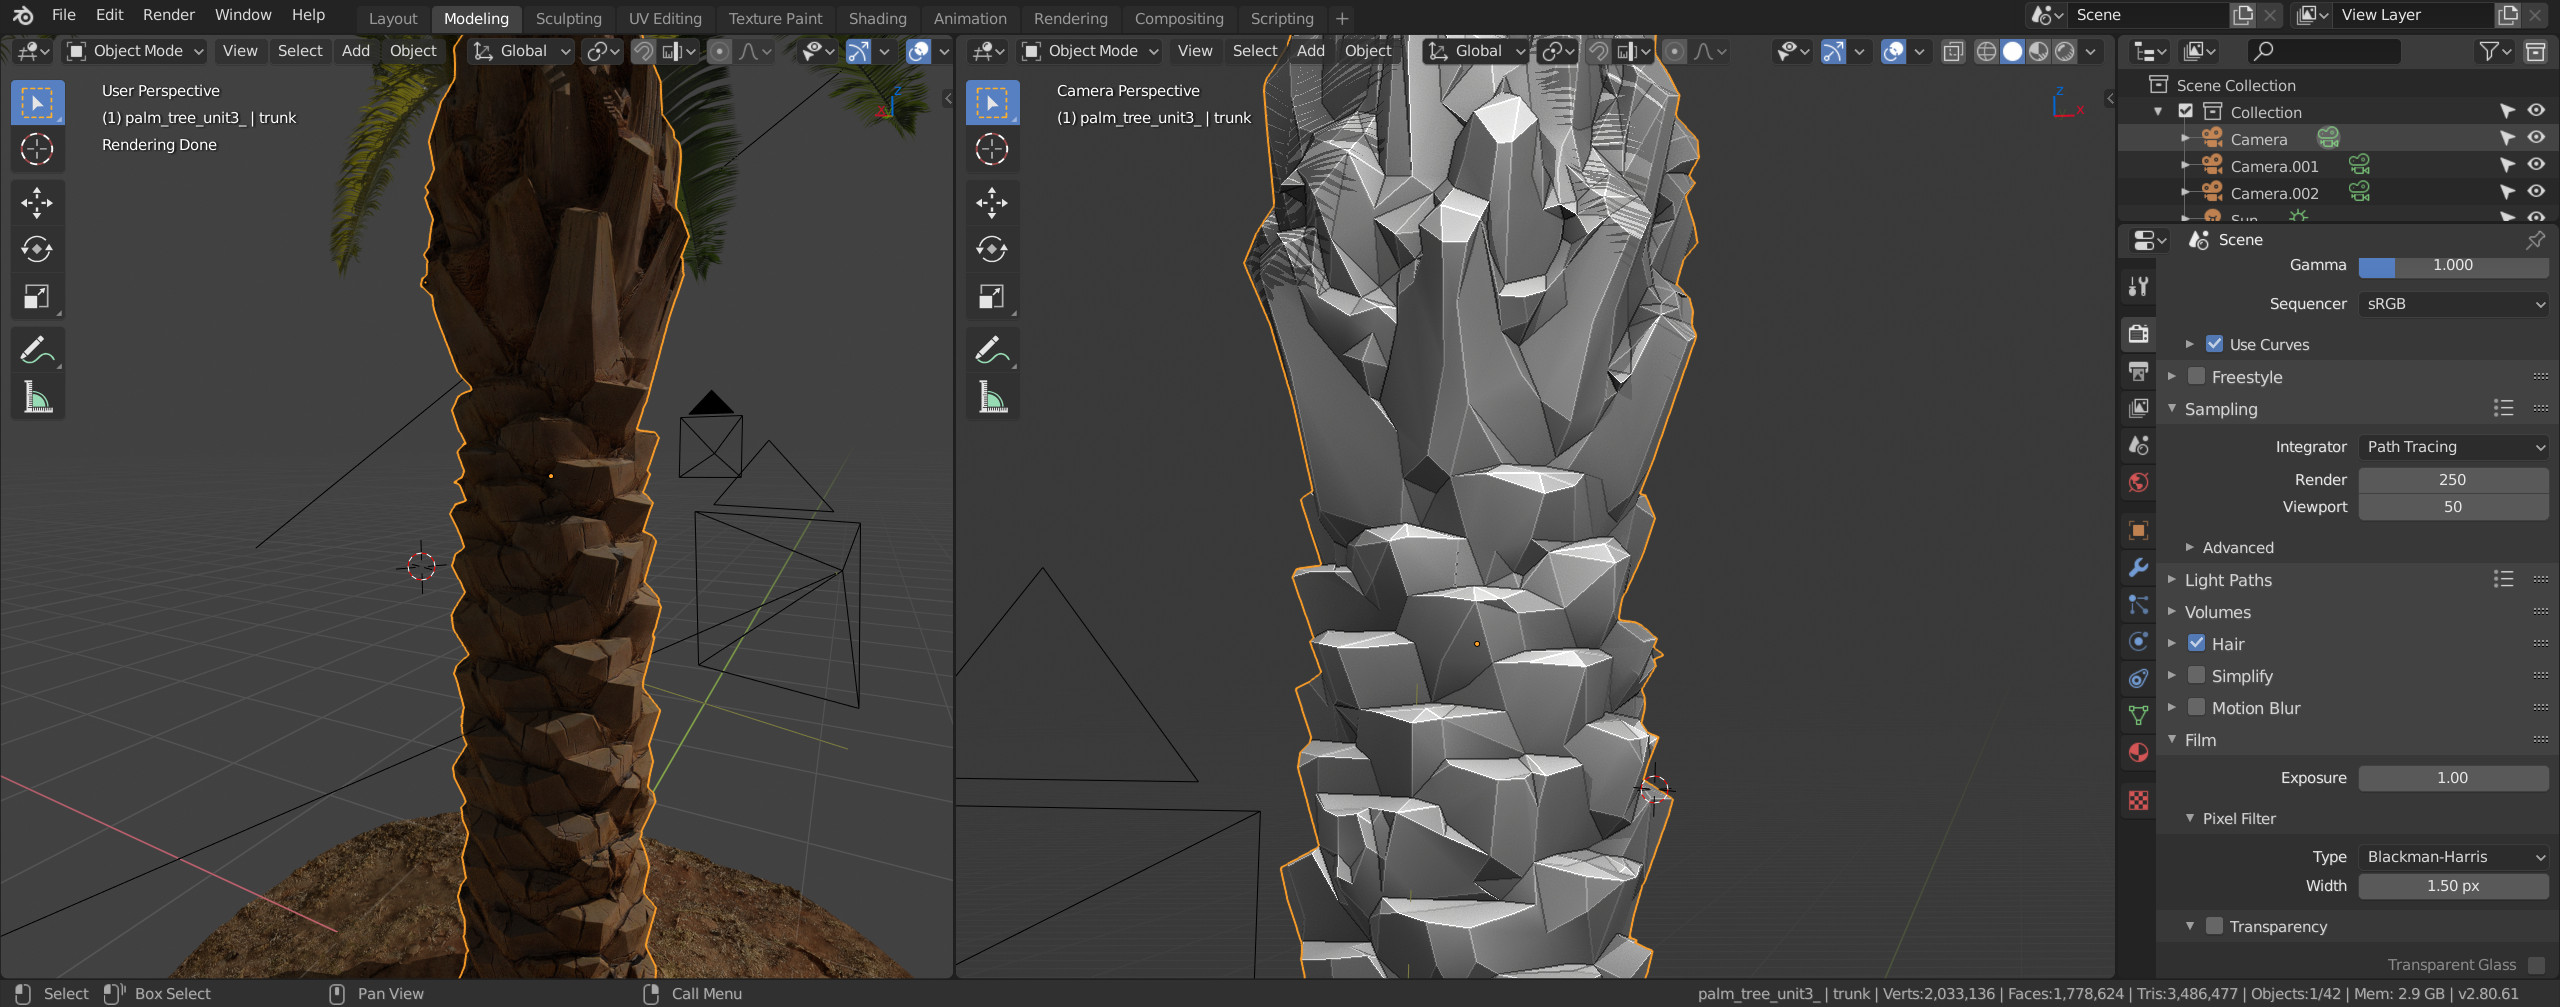Select the Rotate tool in left viewport

click(x=37, y=249)
